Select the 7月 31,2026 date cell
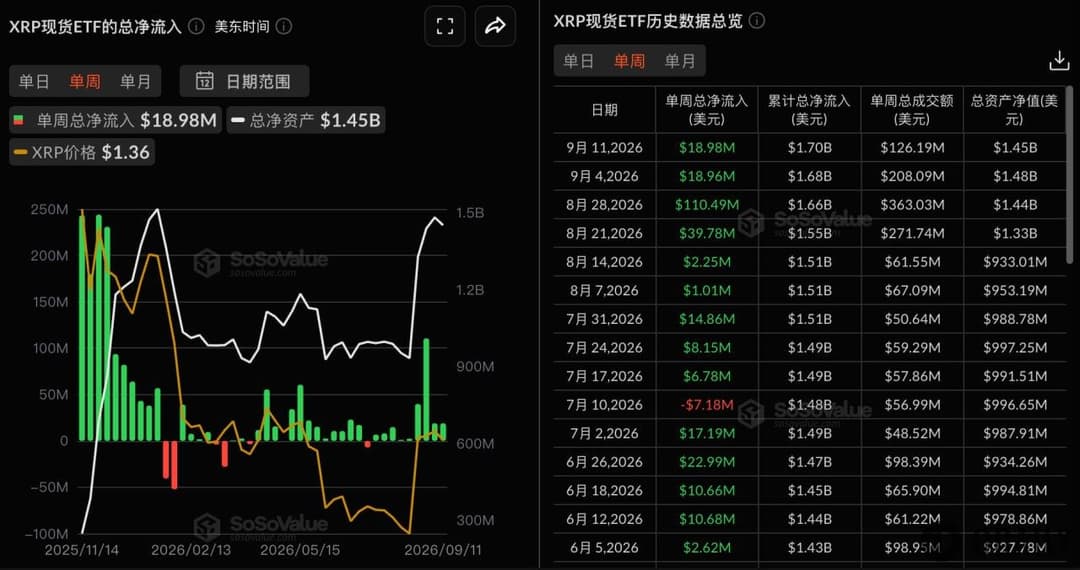Viewport: 1080px width, 570px height. click(605, 319)
